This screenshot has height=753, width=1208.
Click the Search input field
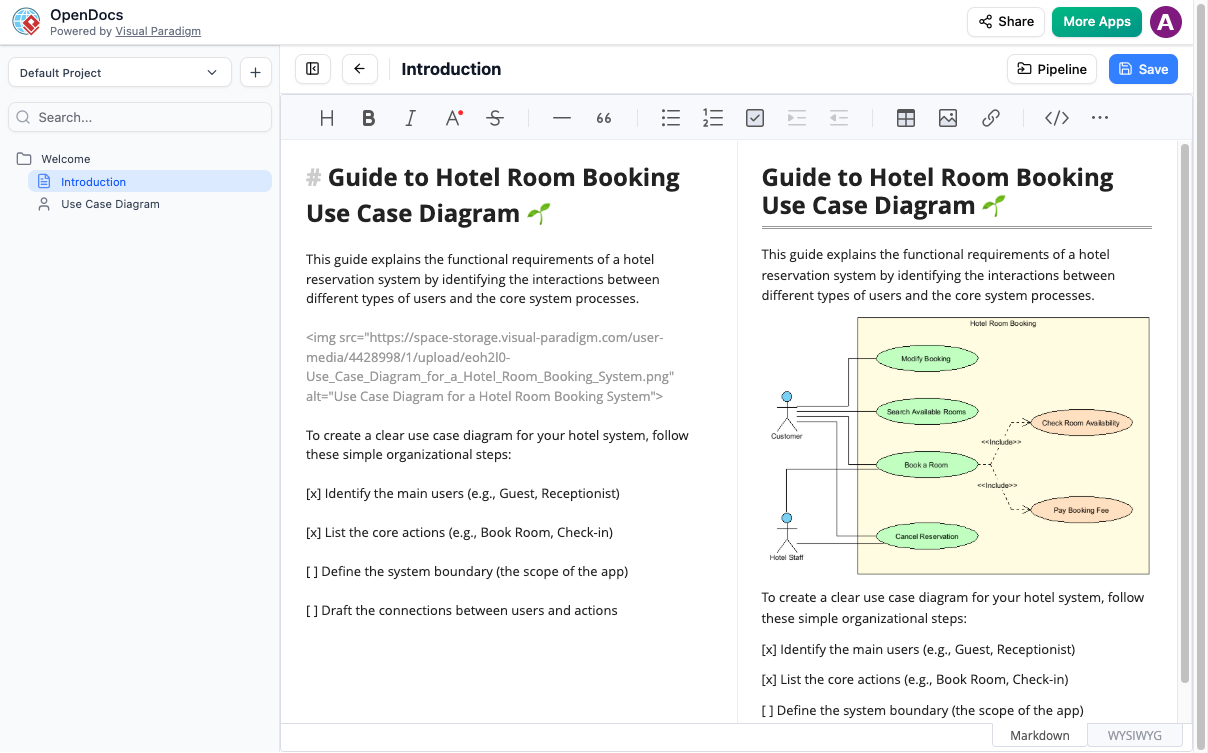pos(140,117)
